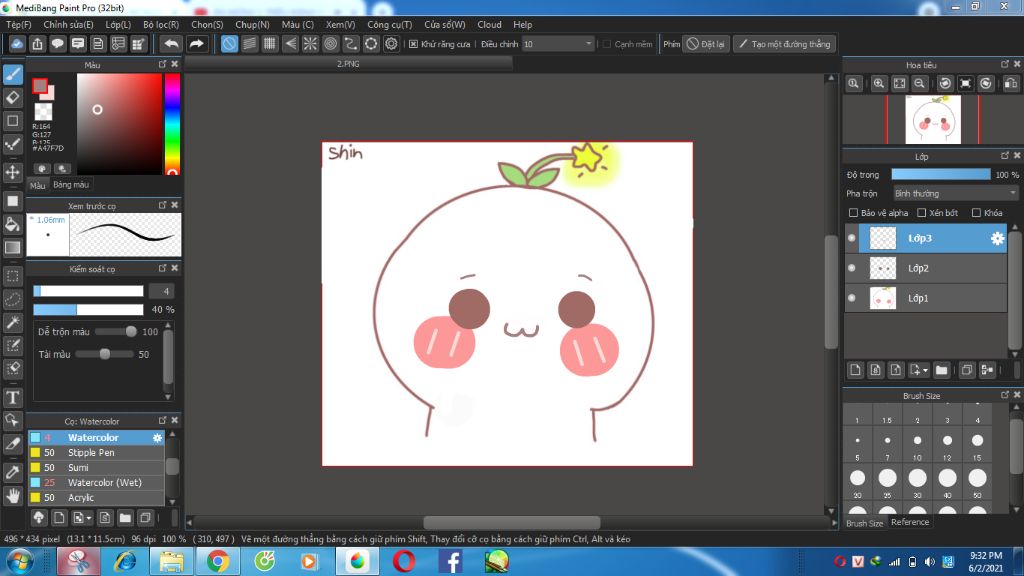Adjust the Độ trong opacity slider
The height and width of the screenshot is (576, 1024).
click(940, 174)
